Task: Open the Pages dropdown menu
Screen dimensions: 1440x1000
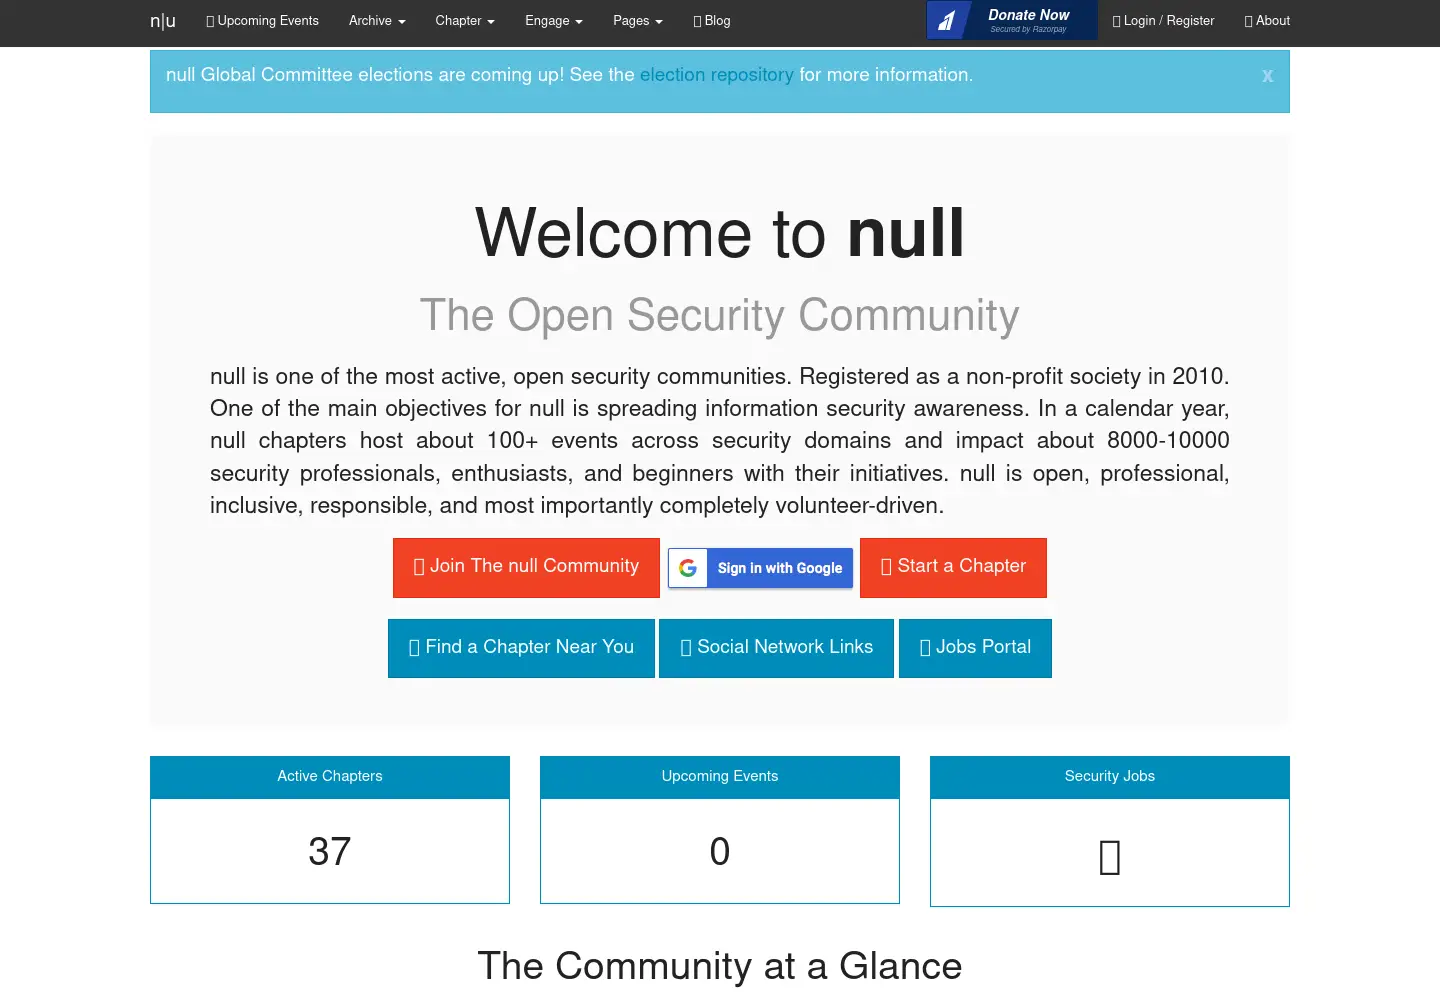Action: click(x=638, y=21)
